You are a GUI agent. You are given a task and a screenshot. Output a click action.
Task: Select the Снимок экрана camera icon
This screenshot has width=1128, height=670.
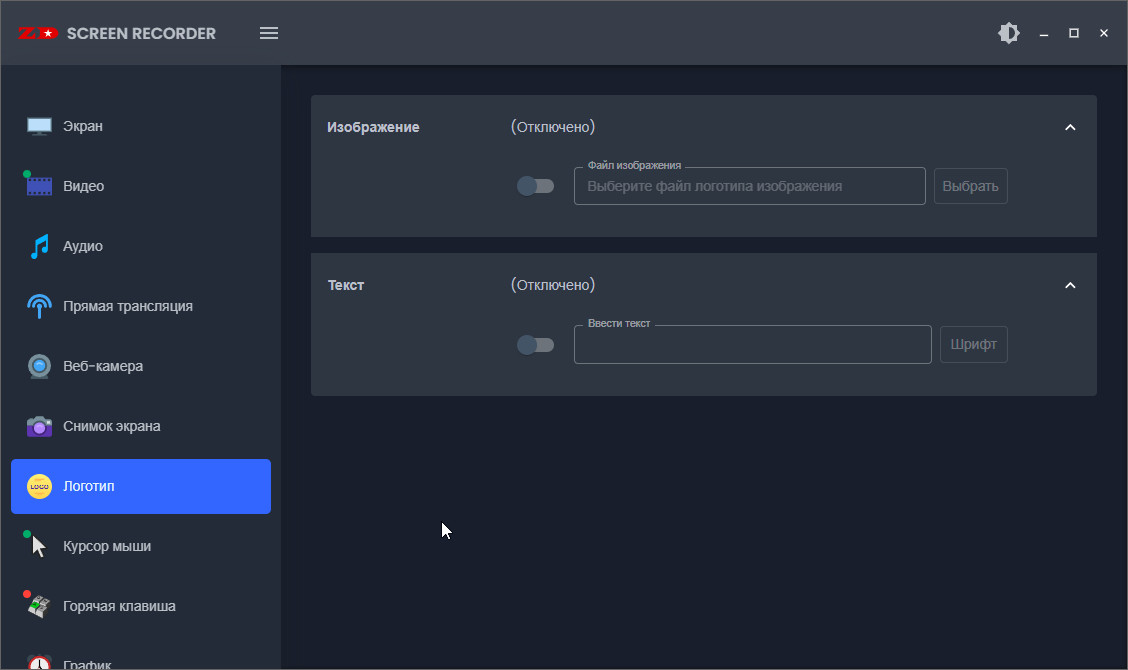click(39, 426)
